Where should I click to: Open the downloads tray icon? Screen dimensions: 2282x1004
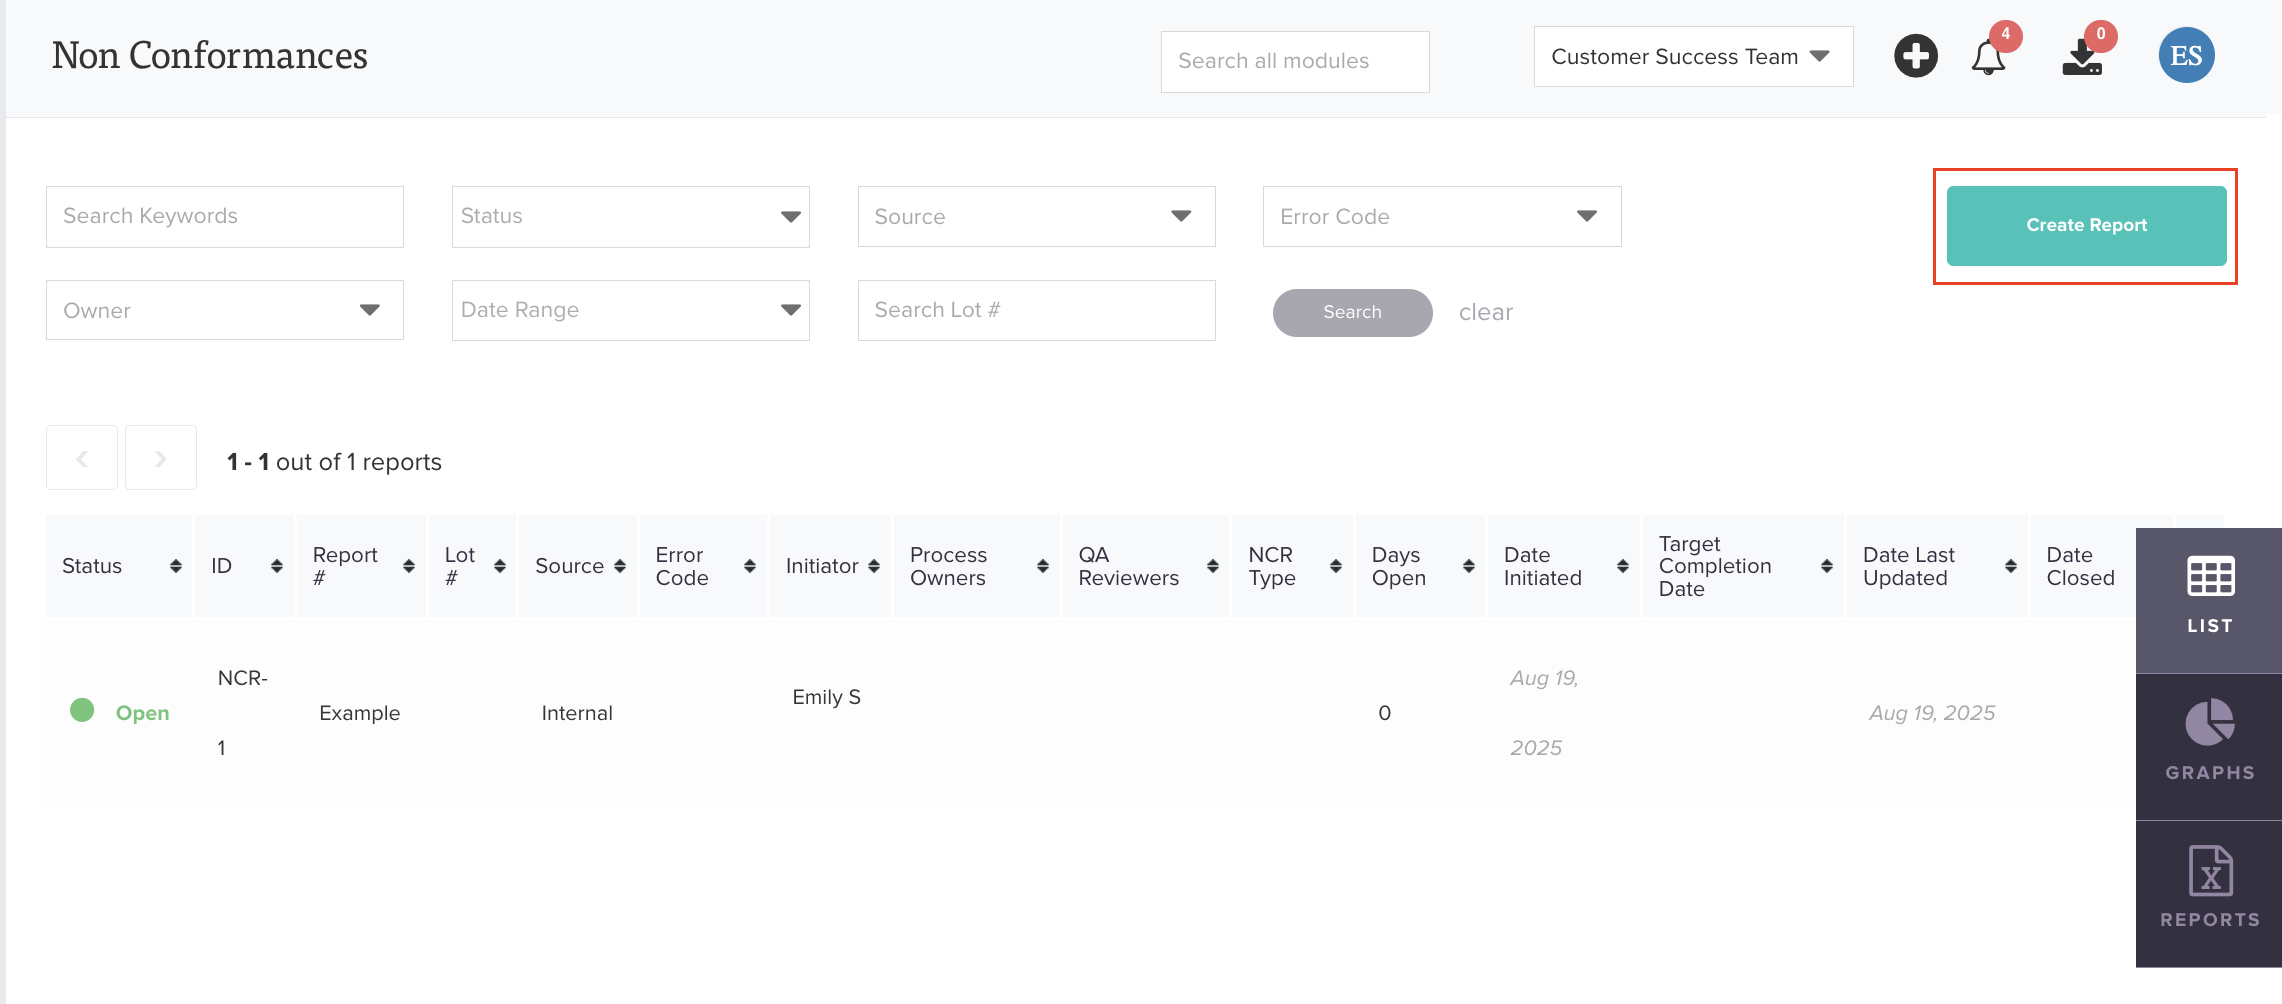[2082, 57]
